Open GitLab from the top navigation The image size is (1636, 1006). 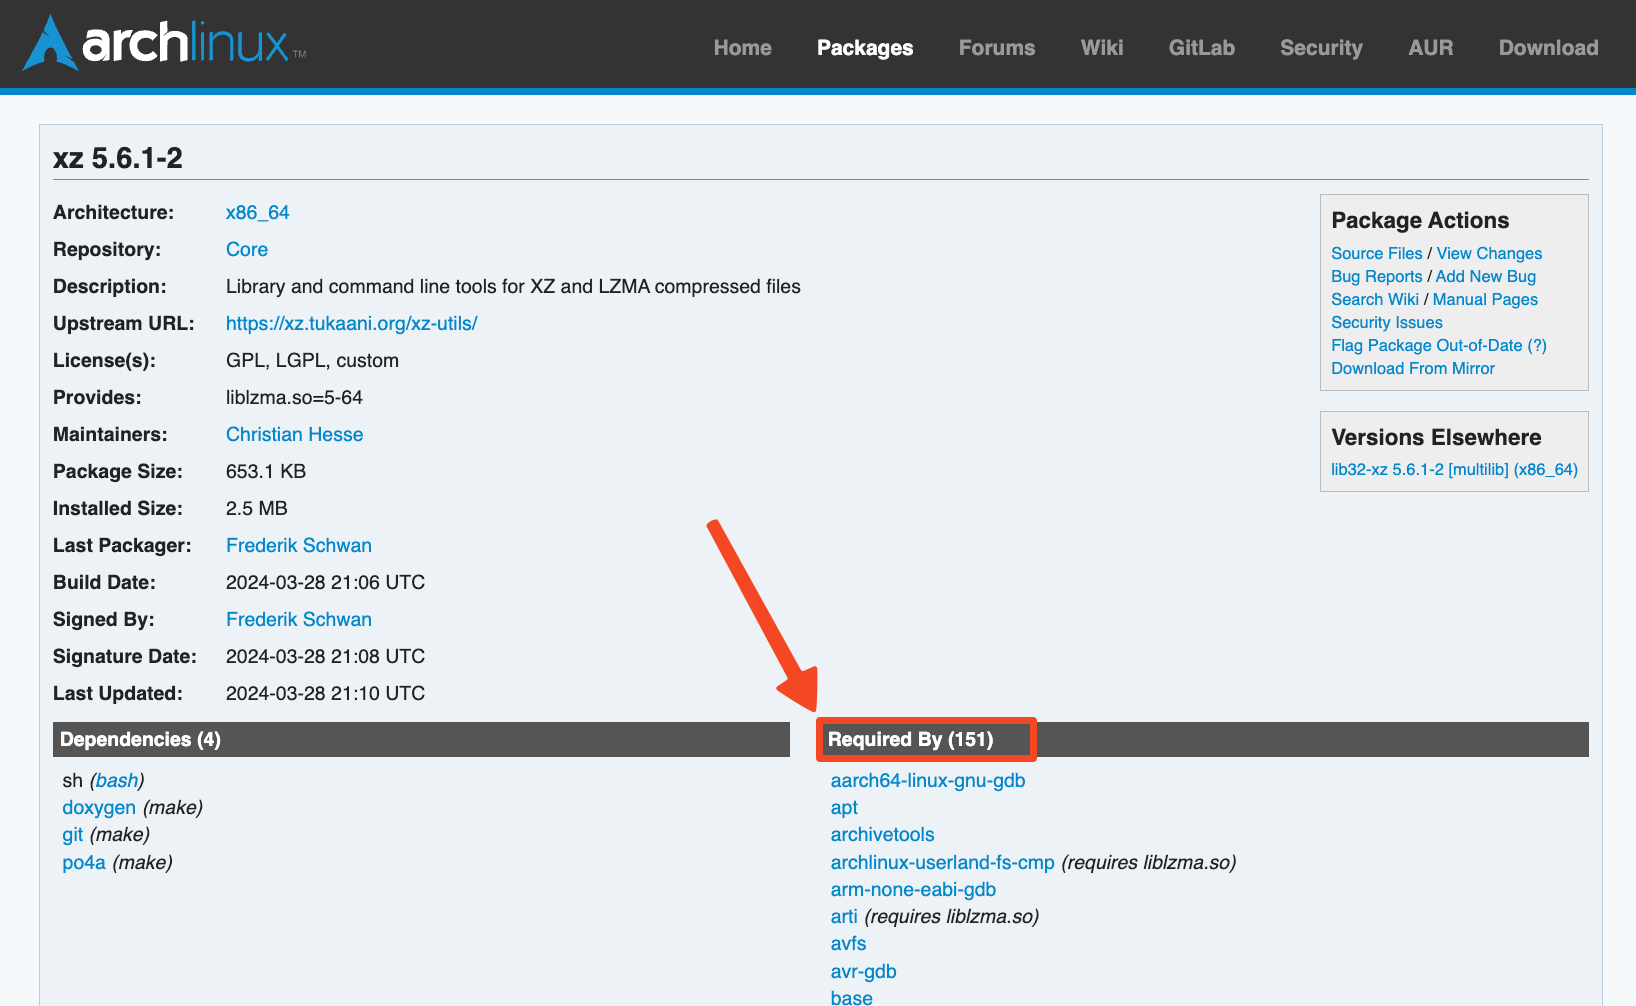tap(1202, 48)
